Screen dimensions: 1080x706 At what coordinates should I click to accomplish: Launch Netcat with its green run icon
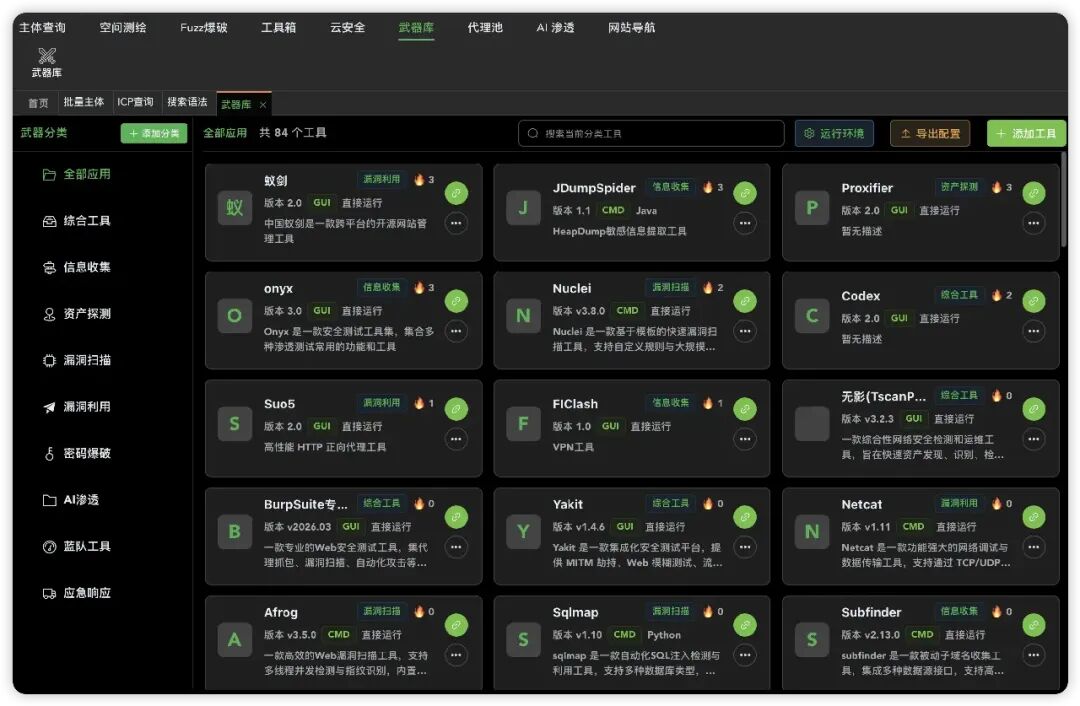(1033, 517)
